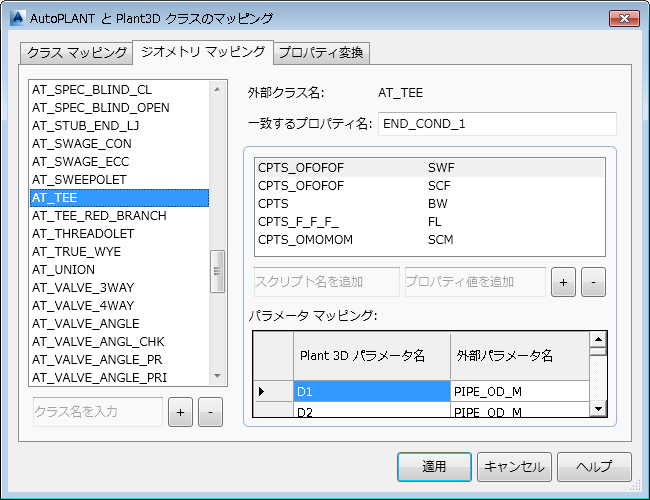Select AT_STUB_END_LJ in the class list
650x500 pixels.
(119, 126)
